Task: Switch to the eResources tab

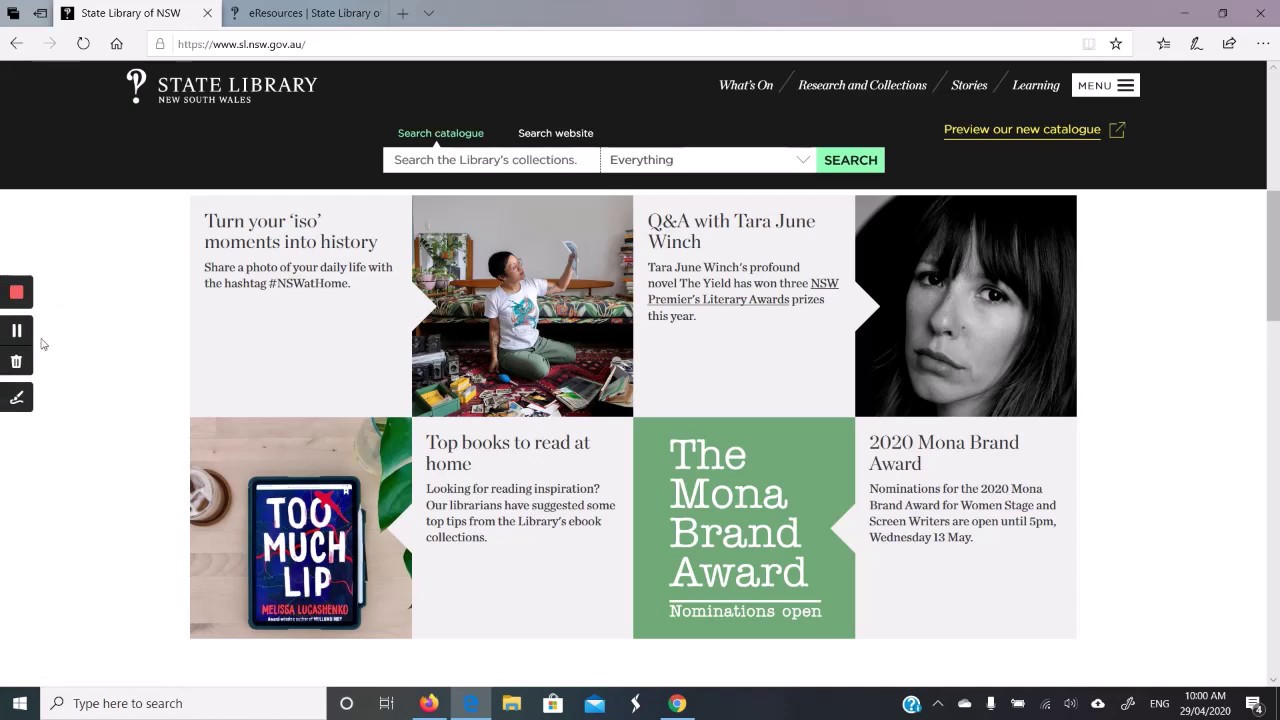Action: (x=305, y=13)
